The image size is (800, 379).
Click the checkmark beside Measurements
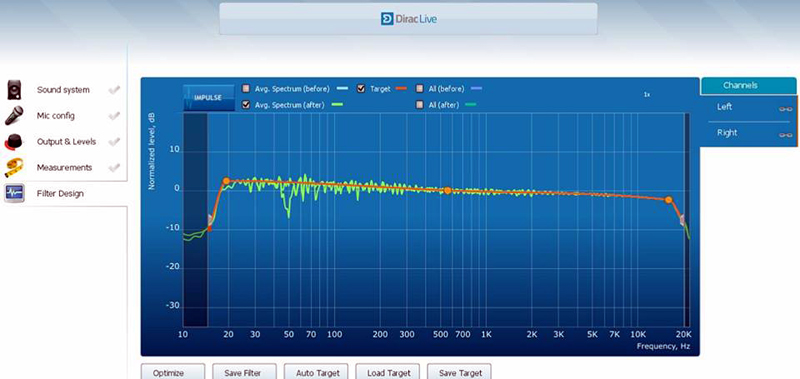pyautogui.click(x=114, y=167)
